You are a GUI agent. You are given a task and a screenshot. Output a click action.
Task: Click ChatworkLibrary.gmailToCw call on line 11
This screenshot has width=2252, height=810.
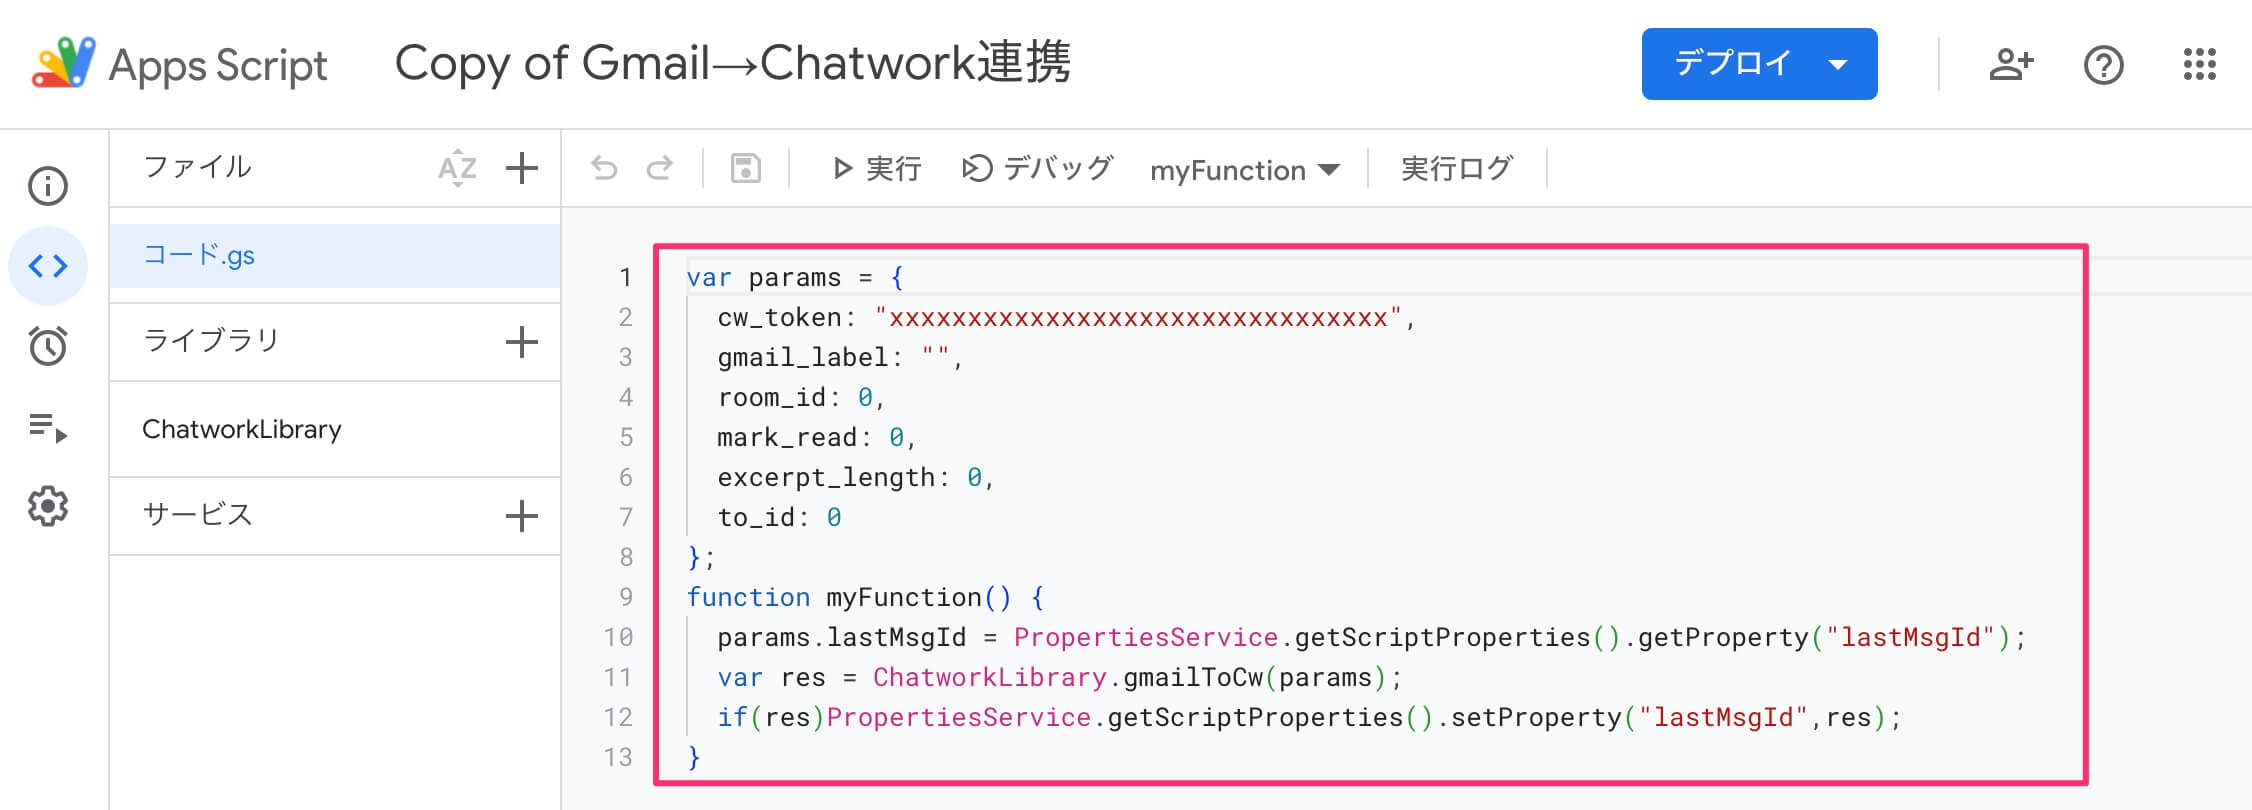coord(1130,678)
